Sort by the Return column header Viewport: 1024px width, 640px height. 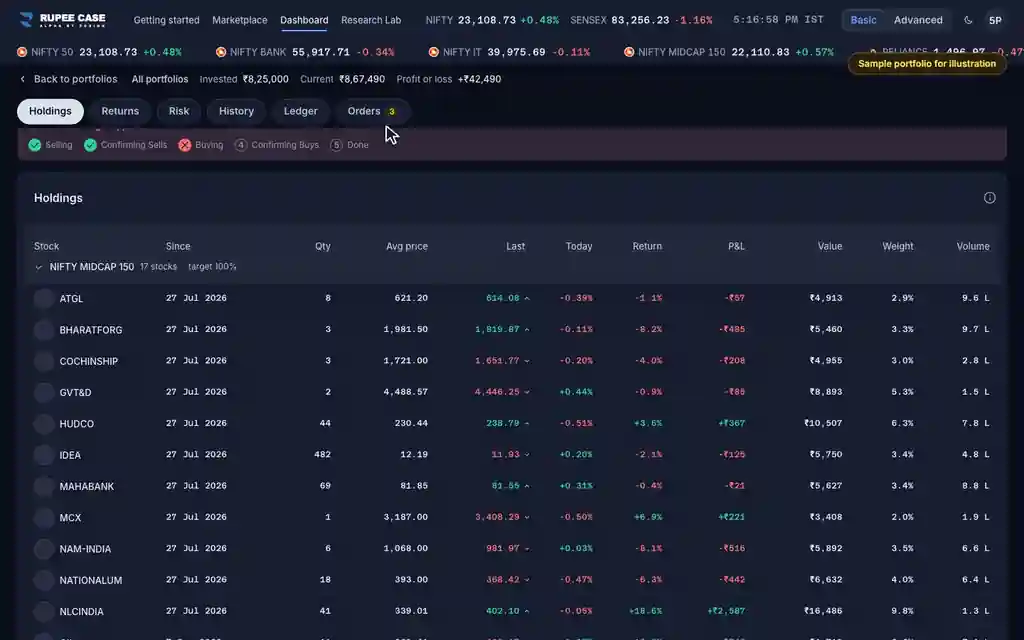pyautogui.click(x=647, y=246)
